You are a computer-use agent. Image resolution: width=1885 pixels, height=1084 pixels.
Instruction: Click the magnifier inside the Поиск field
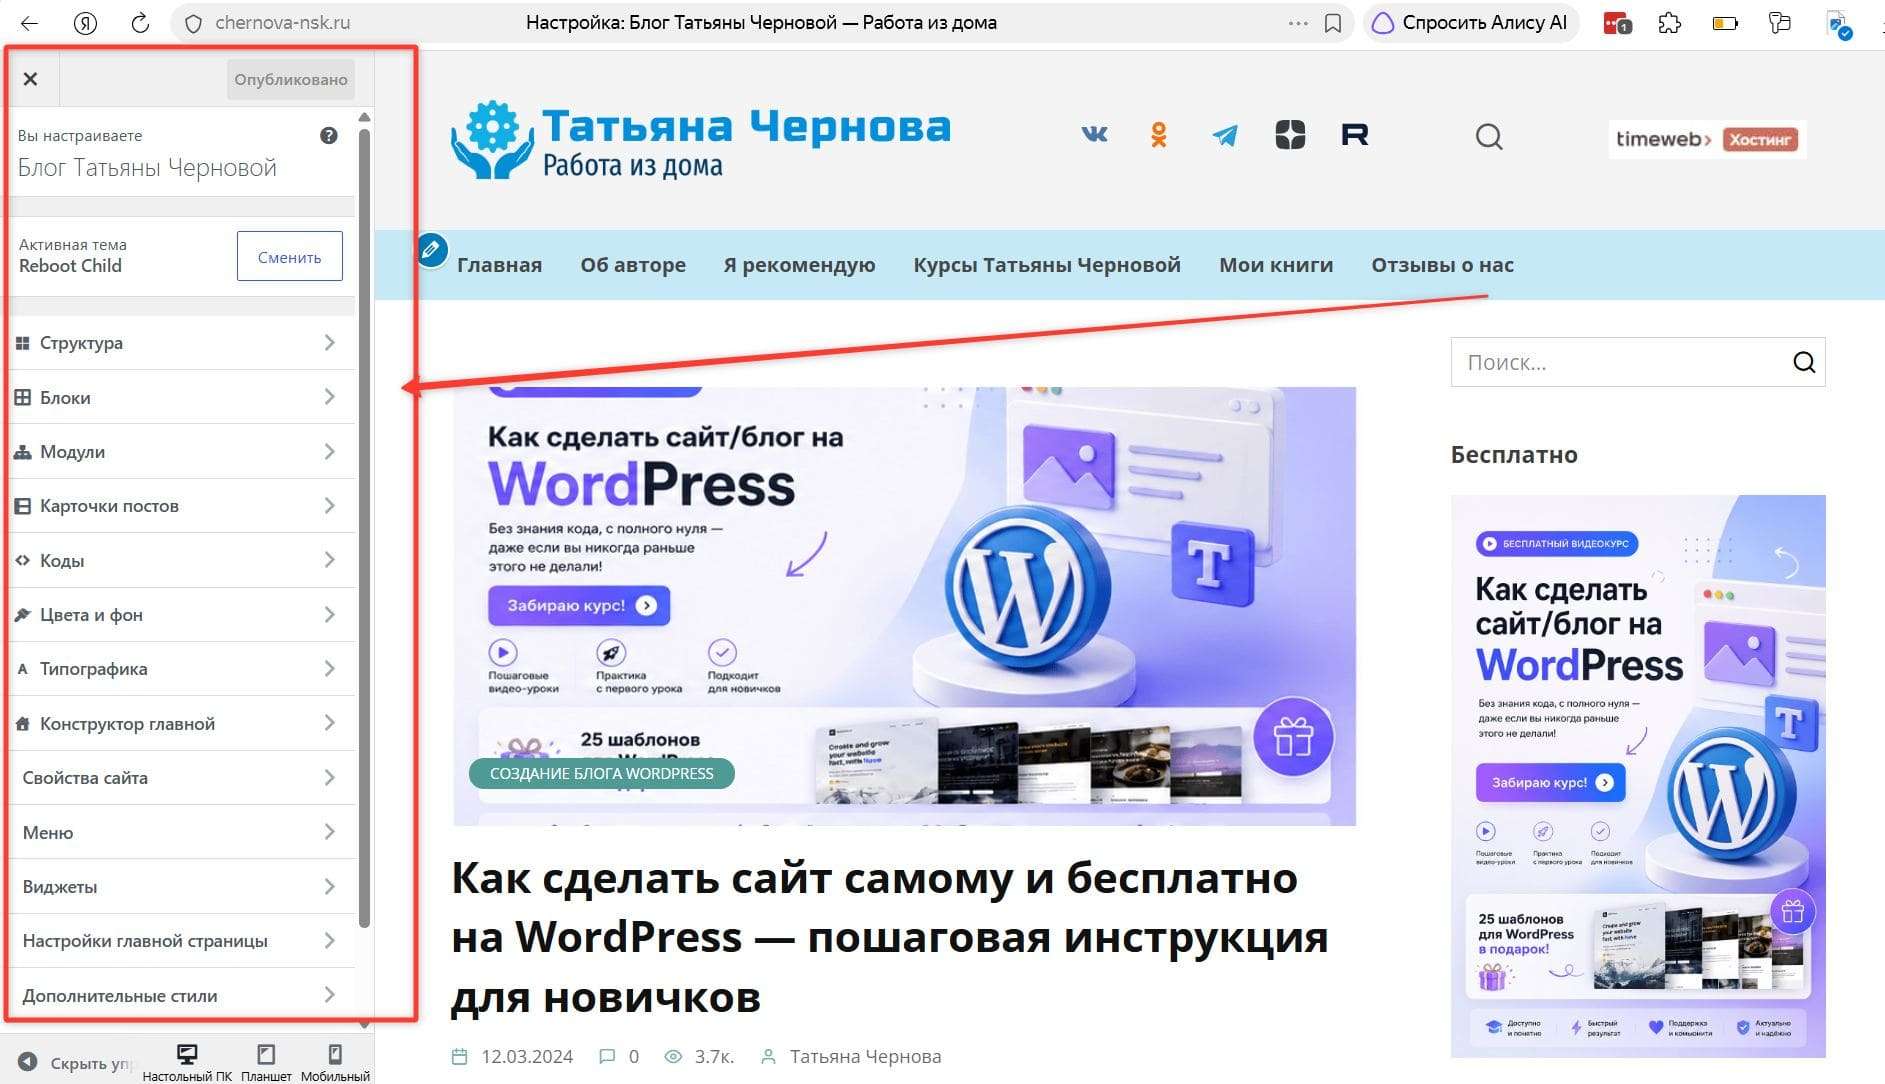1804,362
